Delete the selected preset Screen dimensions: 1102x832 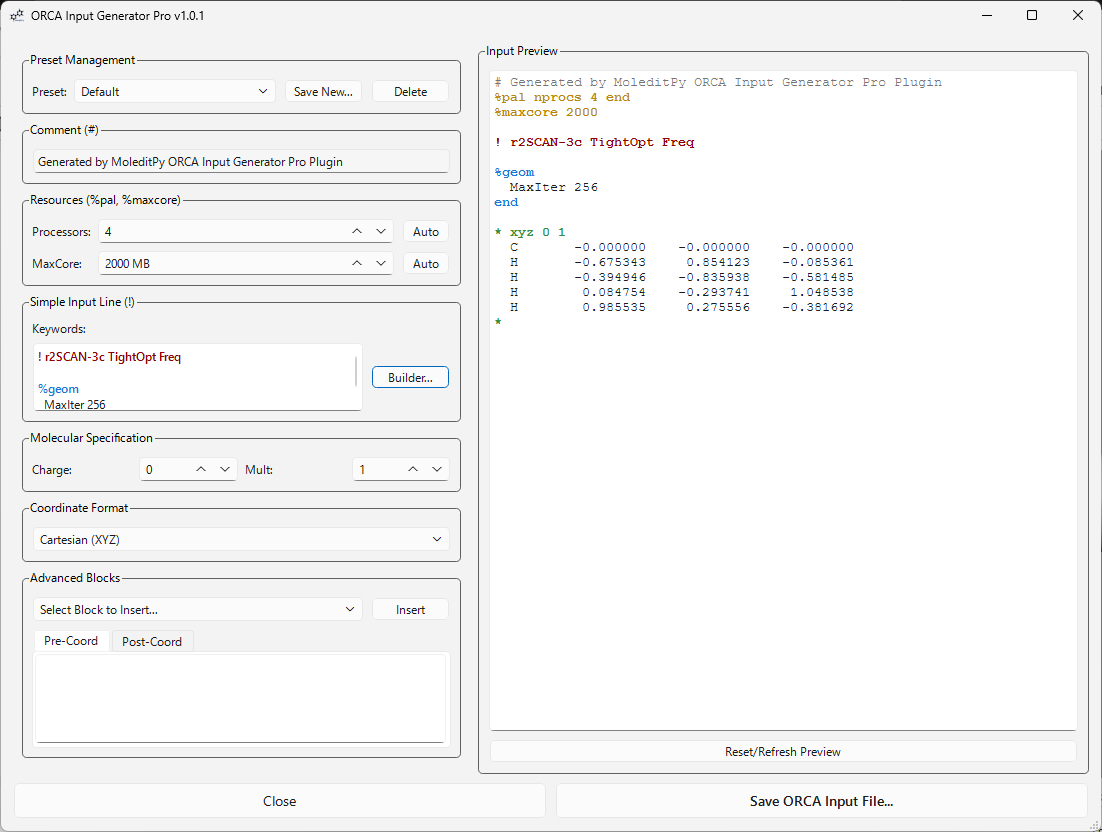click(x=410, y=91)
